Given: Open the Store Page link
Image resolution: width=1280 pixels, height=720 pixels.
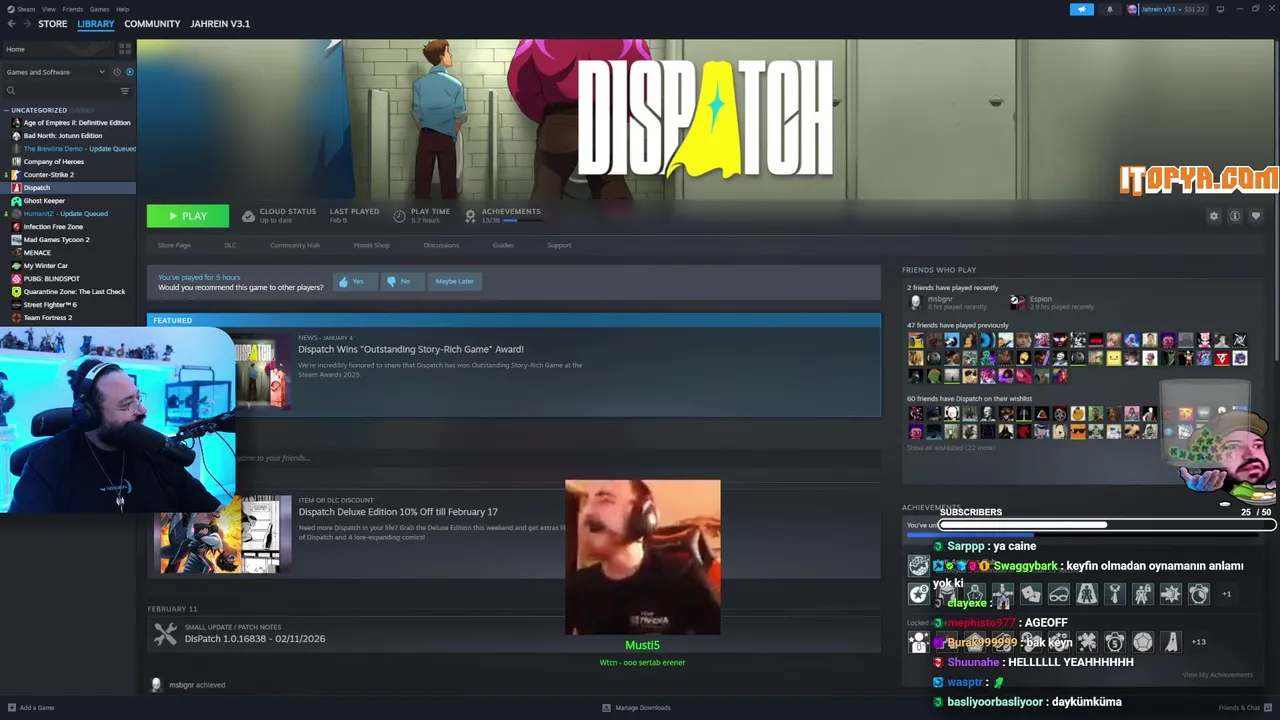Looking at the screenshot, I should (x=174, y=245).
